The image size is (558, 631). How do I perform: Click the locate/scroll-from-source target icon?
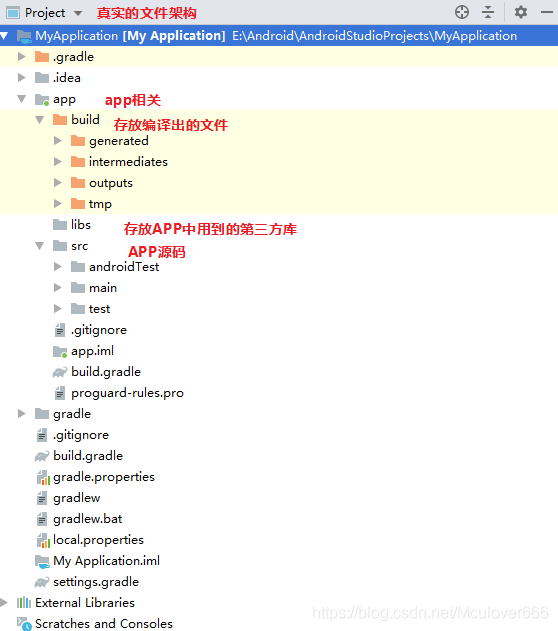click(462, 12)
